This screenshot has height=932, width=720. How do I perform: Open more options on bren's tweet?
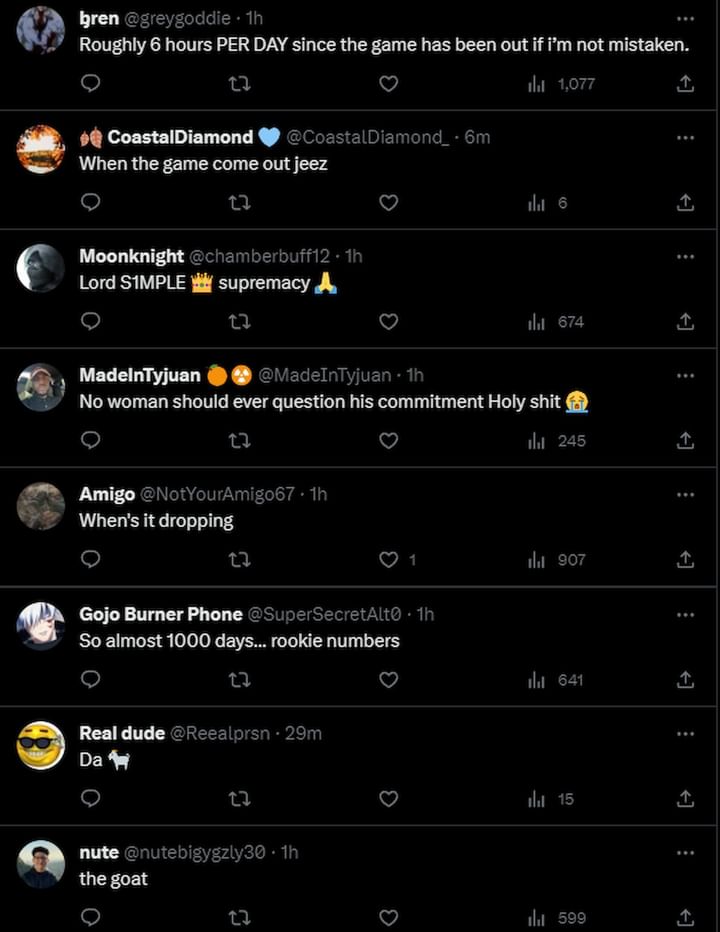(x=685, y=18)
